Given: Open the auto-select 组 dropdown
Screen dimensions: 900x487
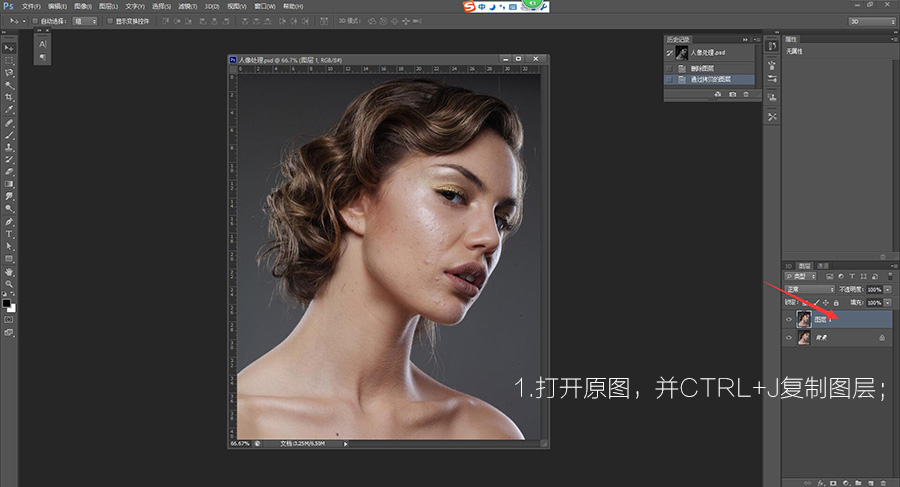Looking at the screenshot, I should [84, 20].
